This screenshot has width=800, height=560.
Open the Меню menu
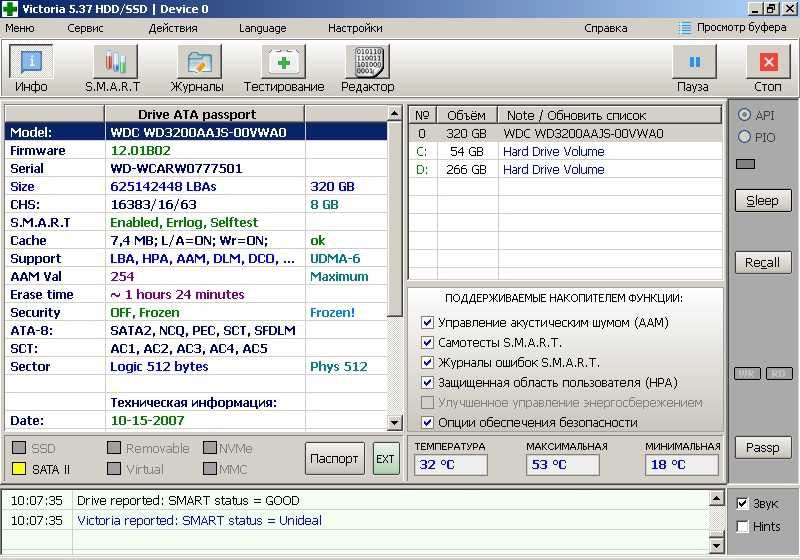(20, 28)
